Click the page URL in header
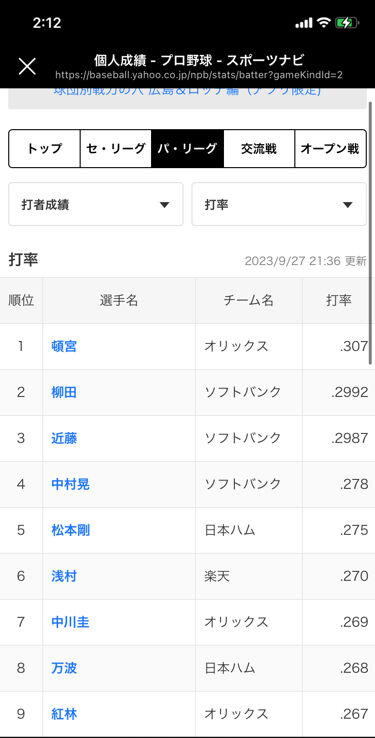Viewport: 375px width, 738px height. (199, 75)
